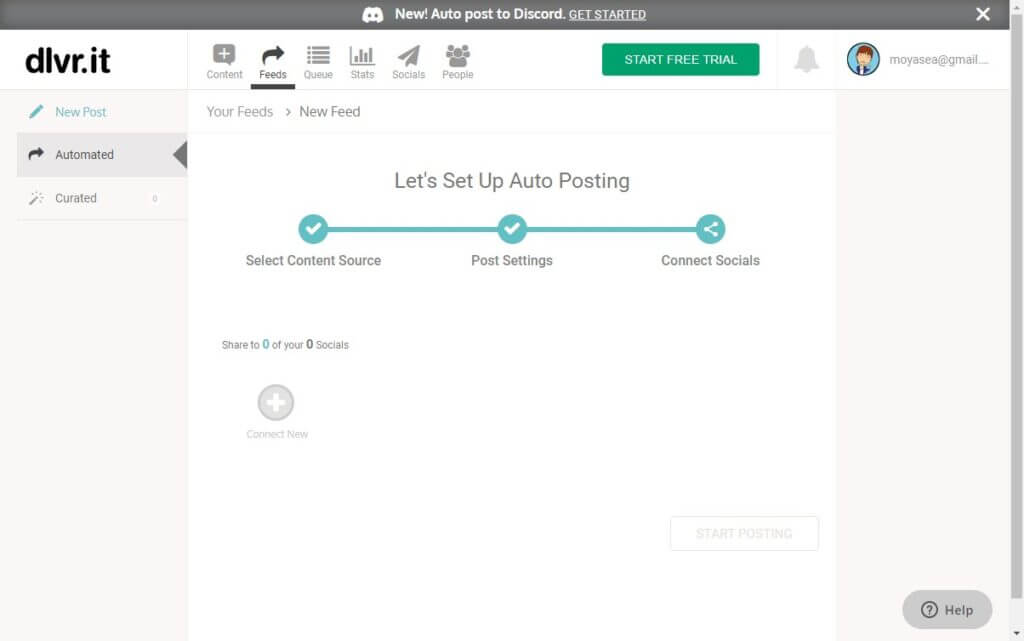Open the Queue list icon
The image size is (1024, 641).
[x=318, y=56]
